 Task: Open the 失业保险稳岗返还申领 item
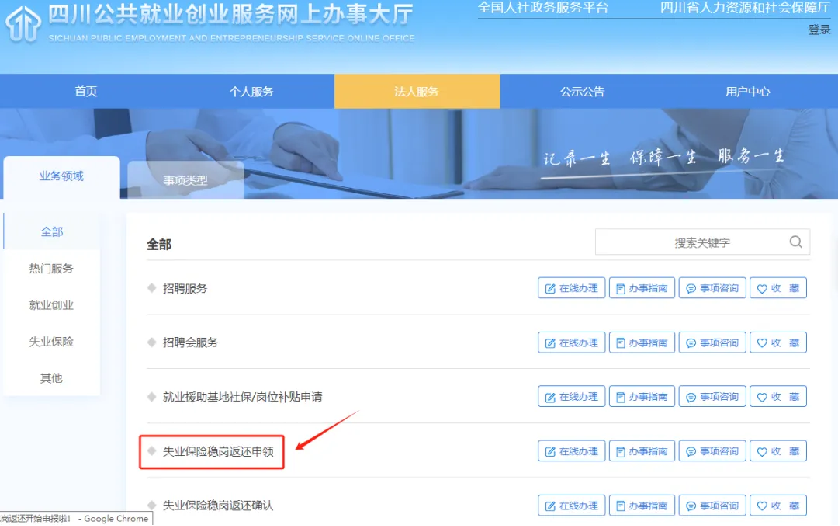click(x=218, y=452)
